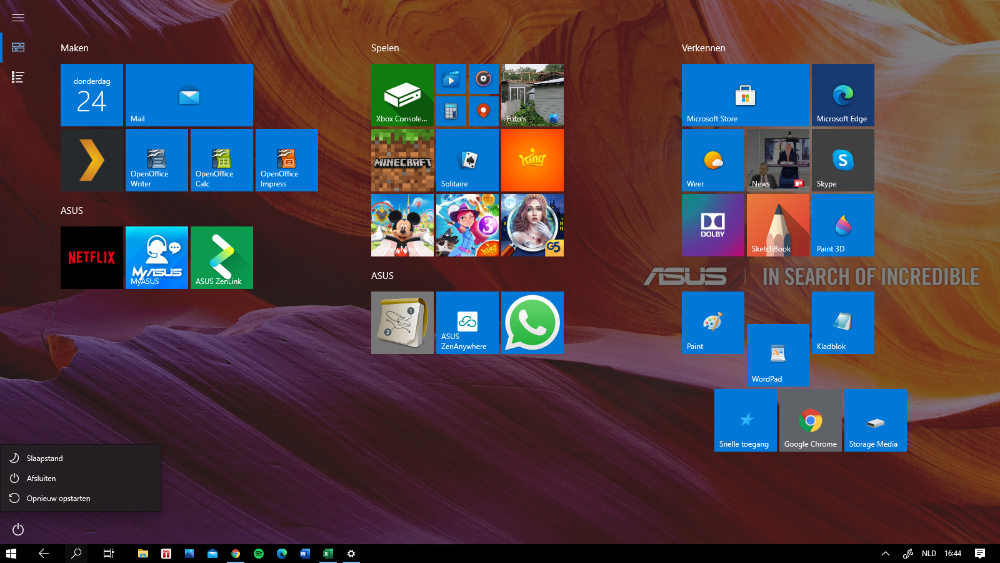Viewport: 1000px width, 563px height.
Task: Open the Plex tile
Action: (x=91, y=160)
